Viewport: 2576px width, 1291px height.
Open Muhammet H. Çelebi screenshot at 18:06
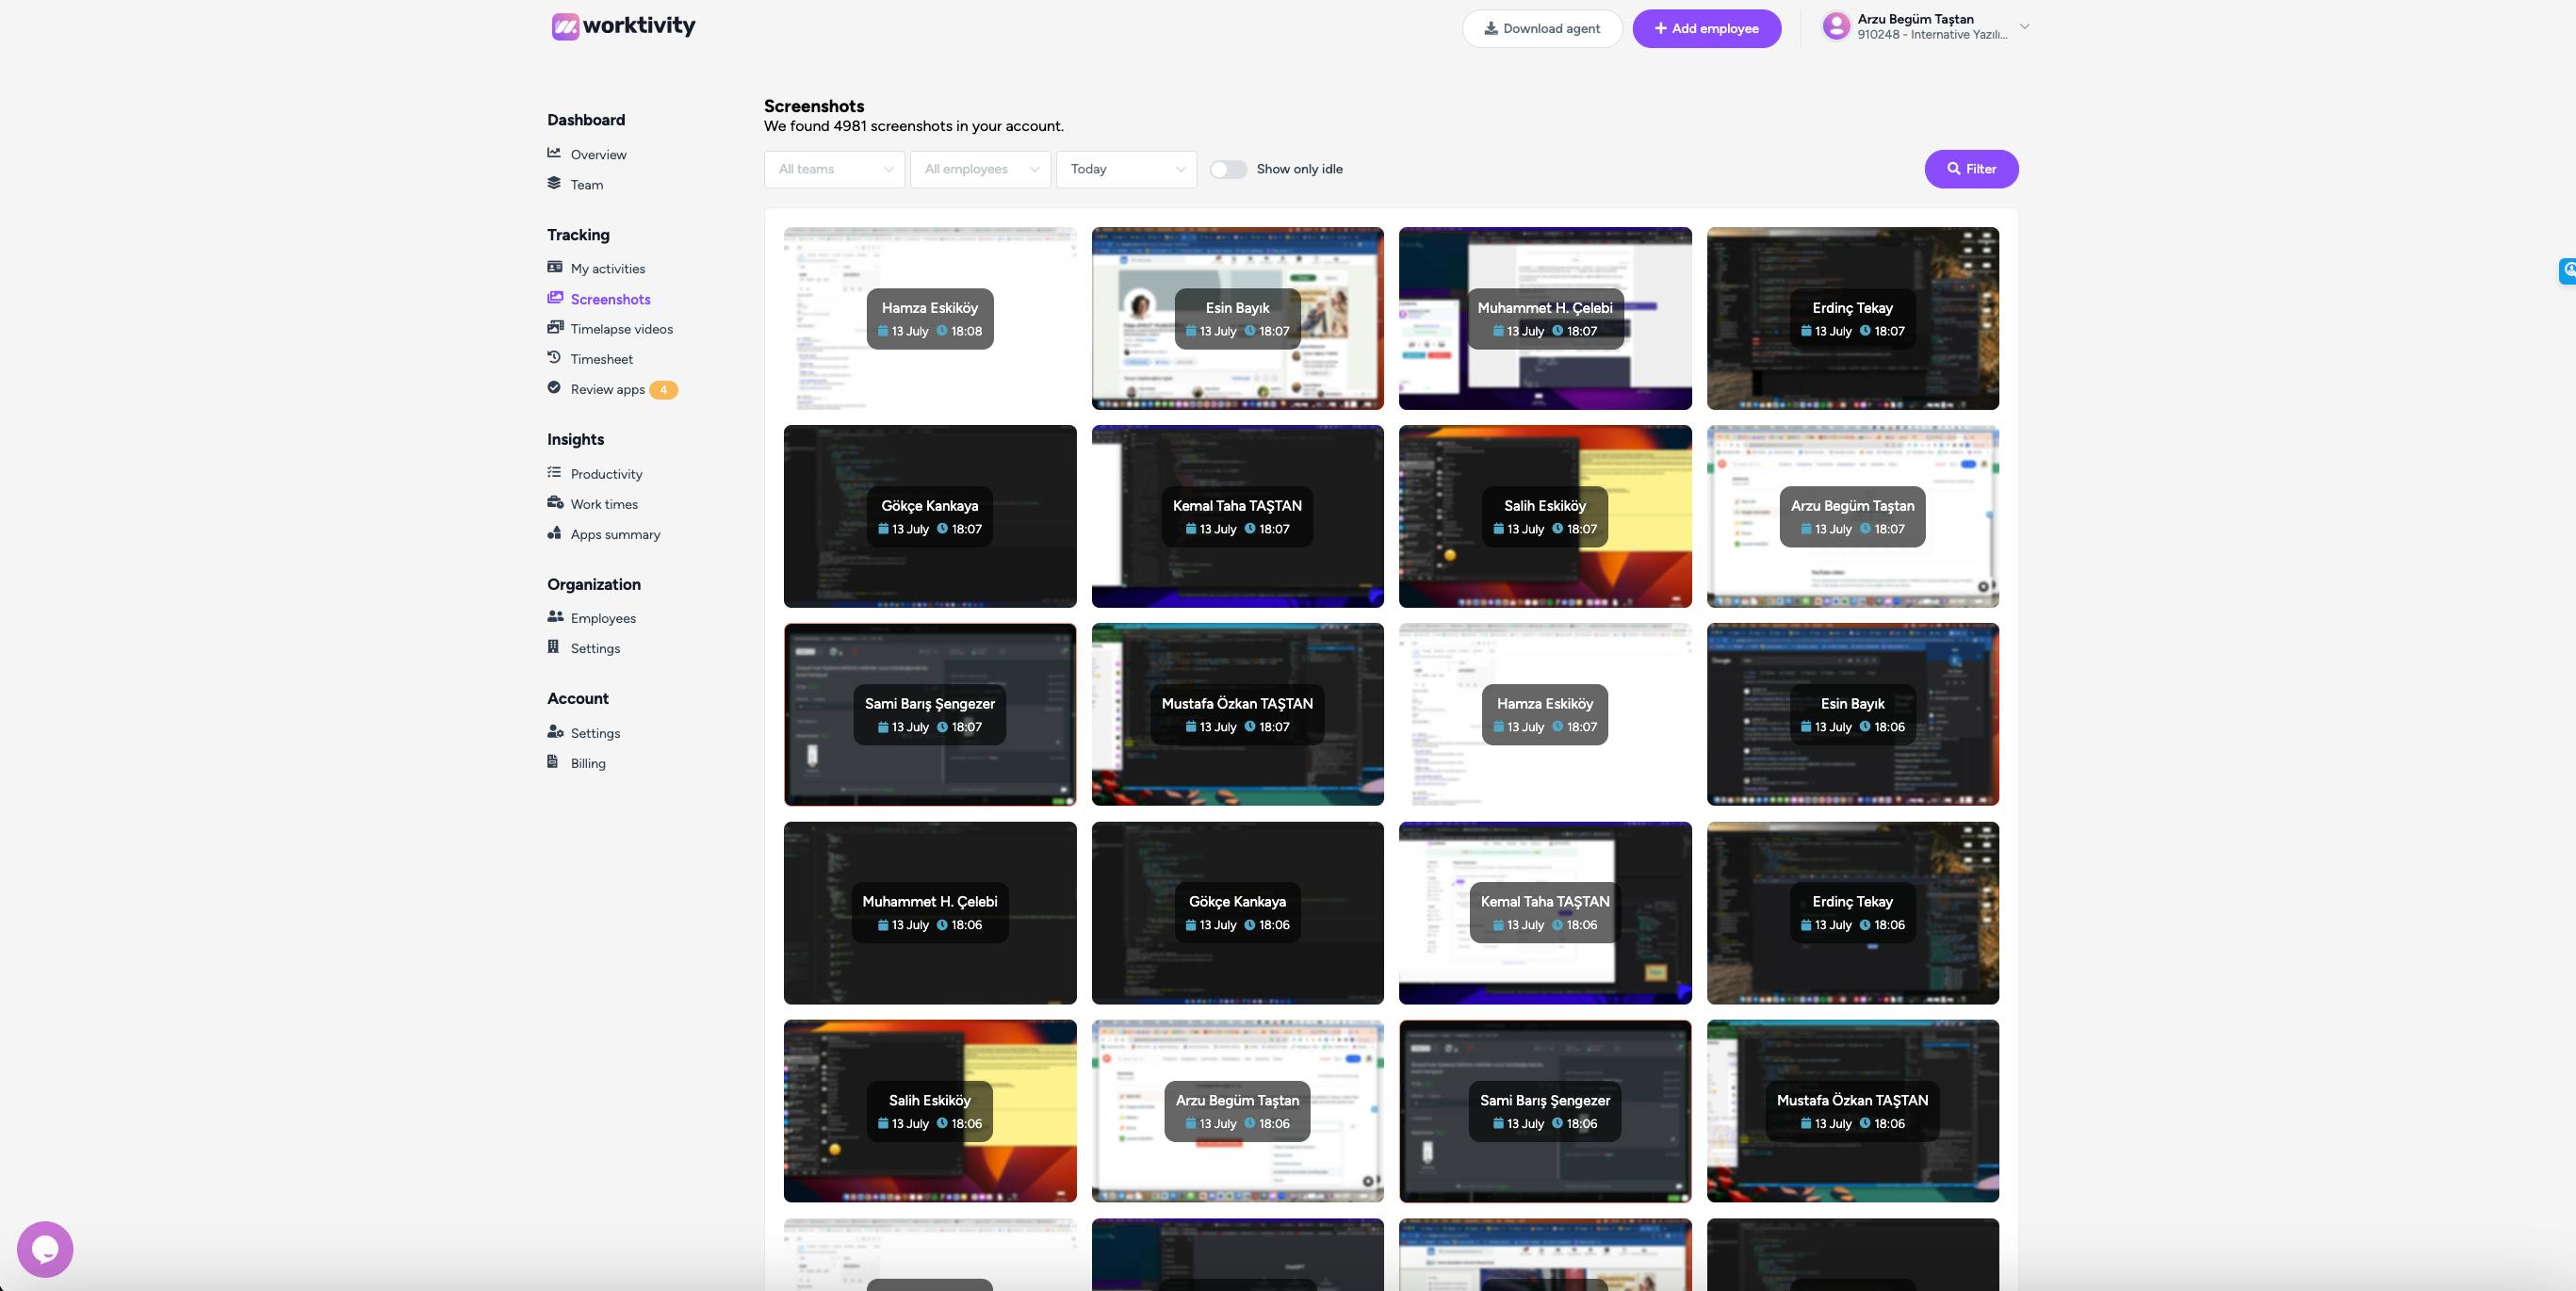[930, 913]
